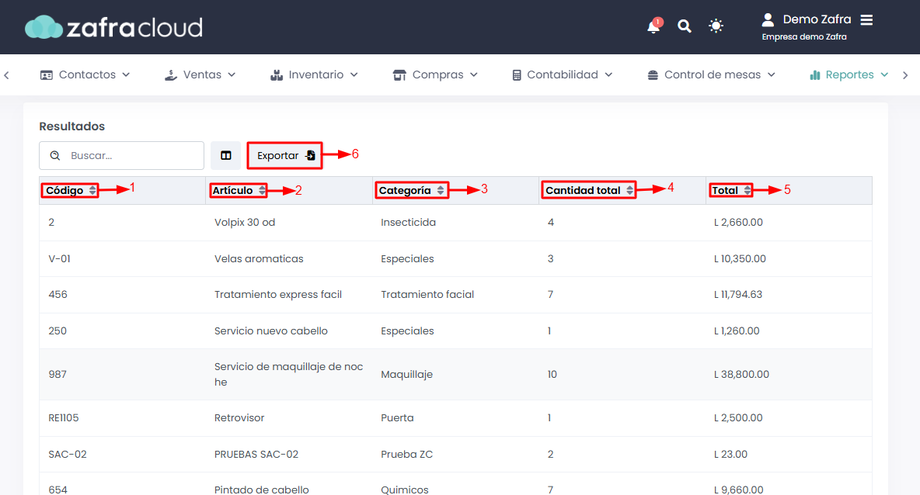Open the Demo Zafra user avatar icon

pos(767,20)
